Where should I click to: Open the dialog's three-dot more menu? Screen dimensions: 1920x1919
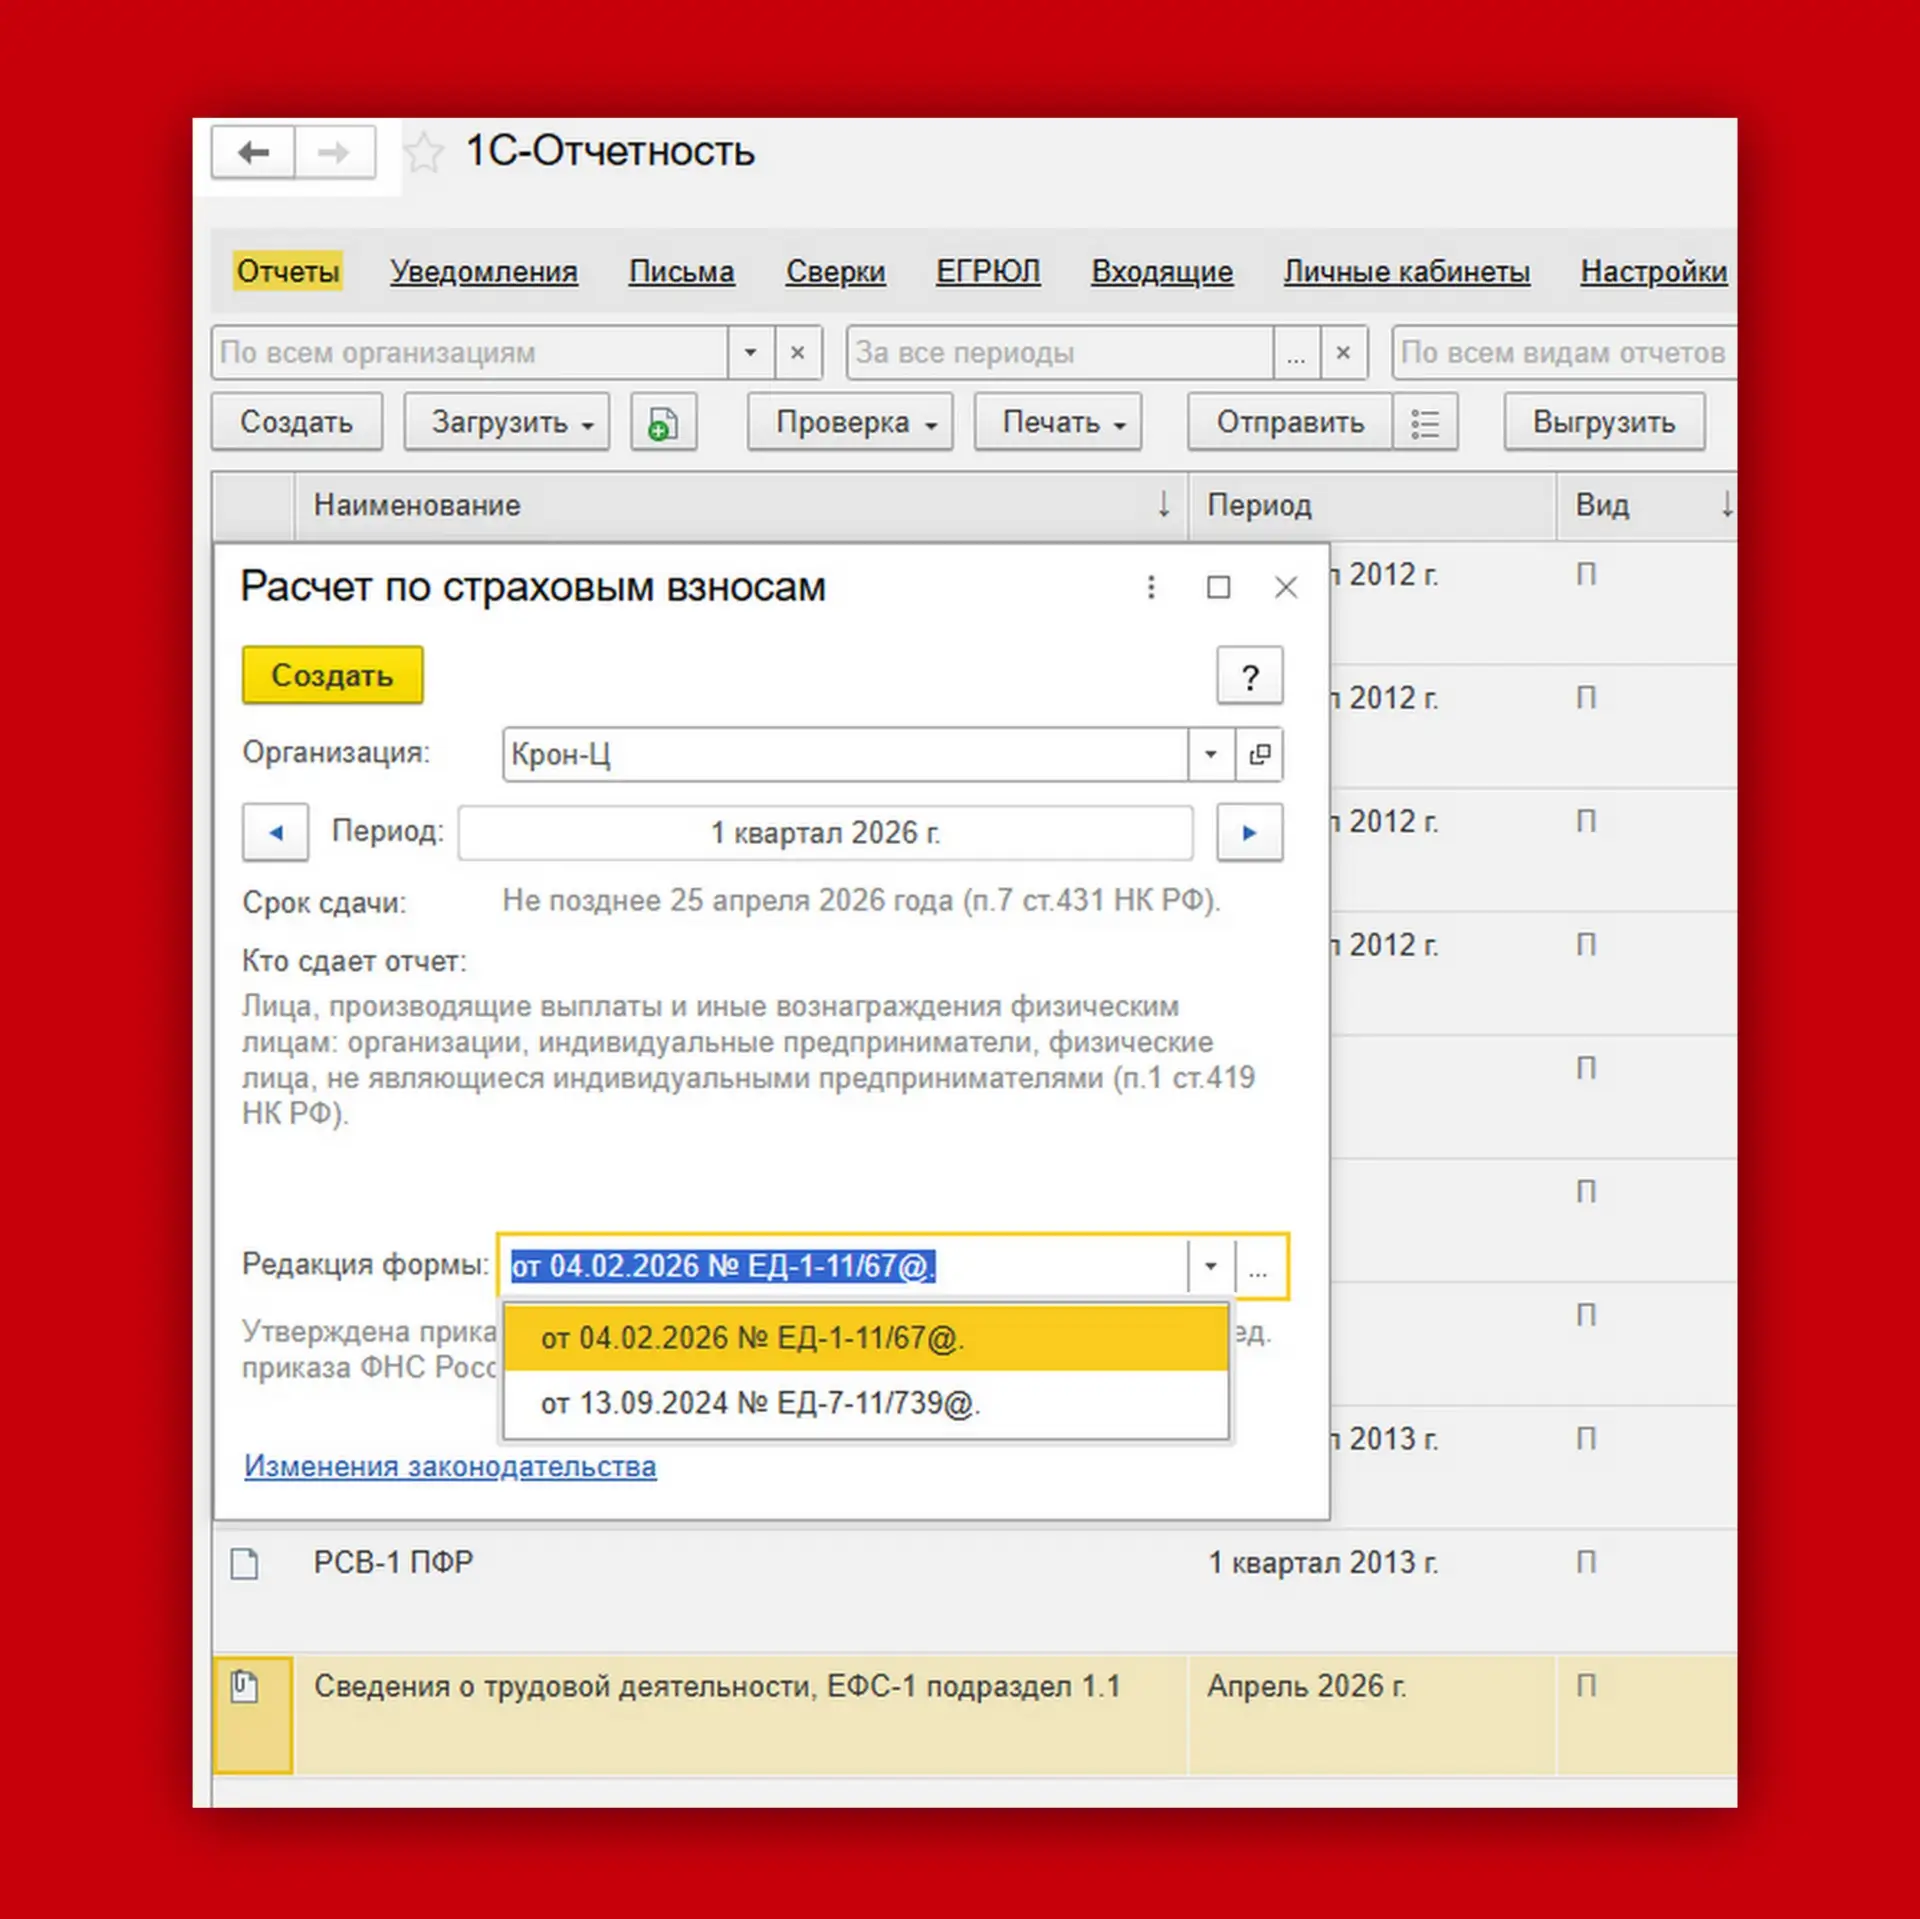1151,587
